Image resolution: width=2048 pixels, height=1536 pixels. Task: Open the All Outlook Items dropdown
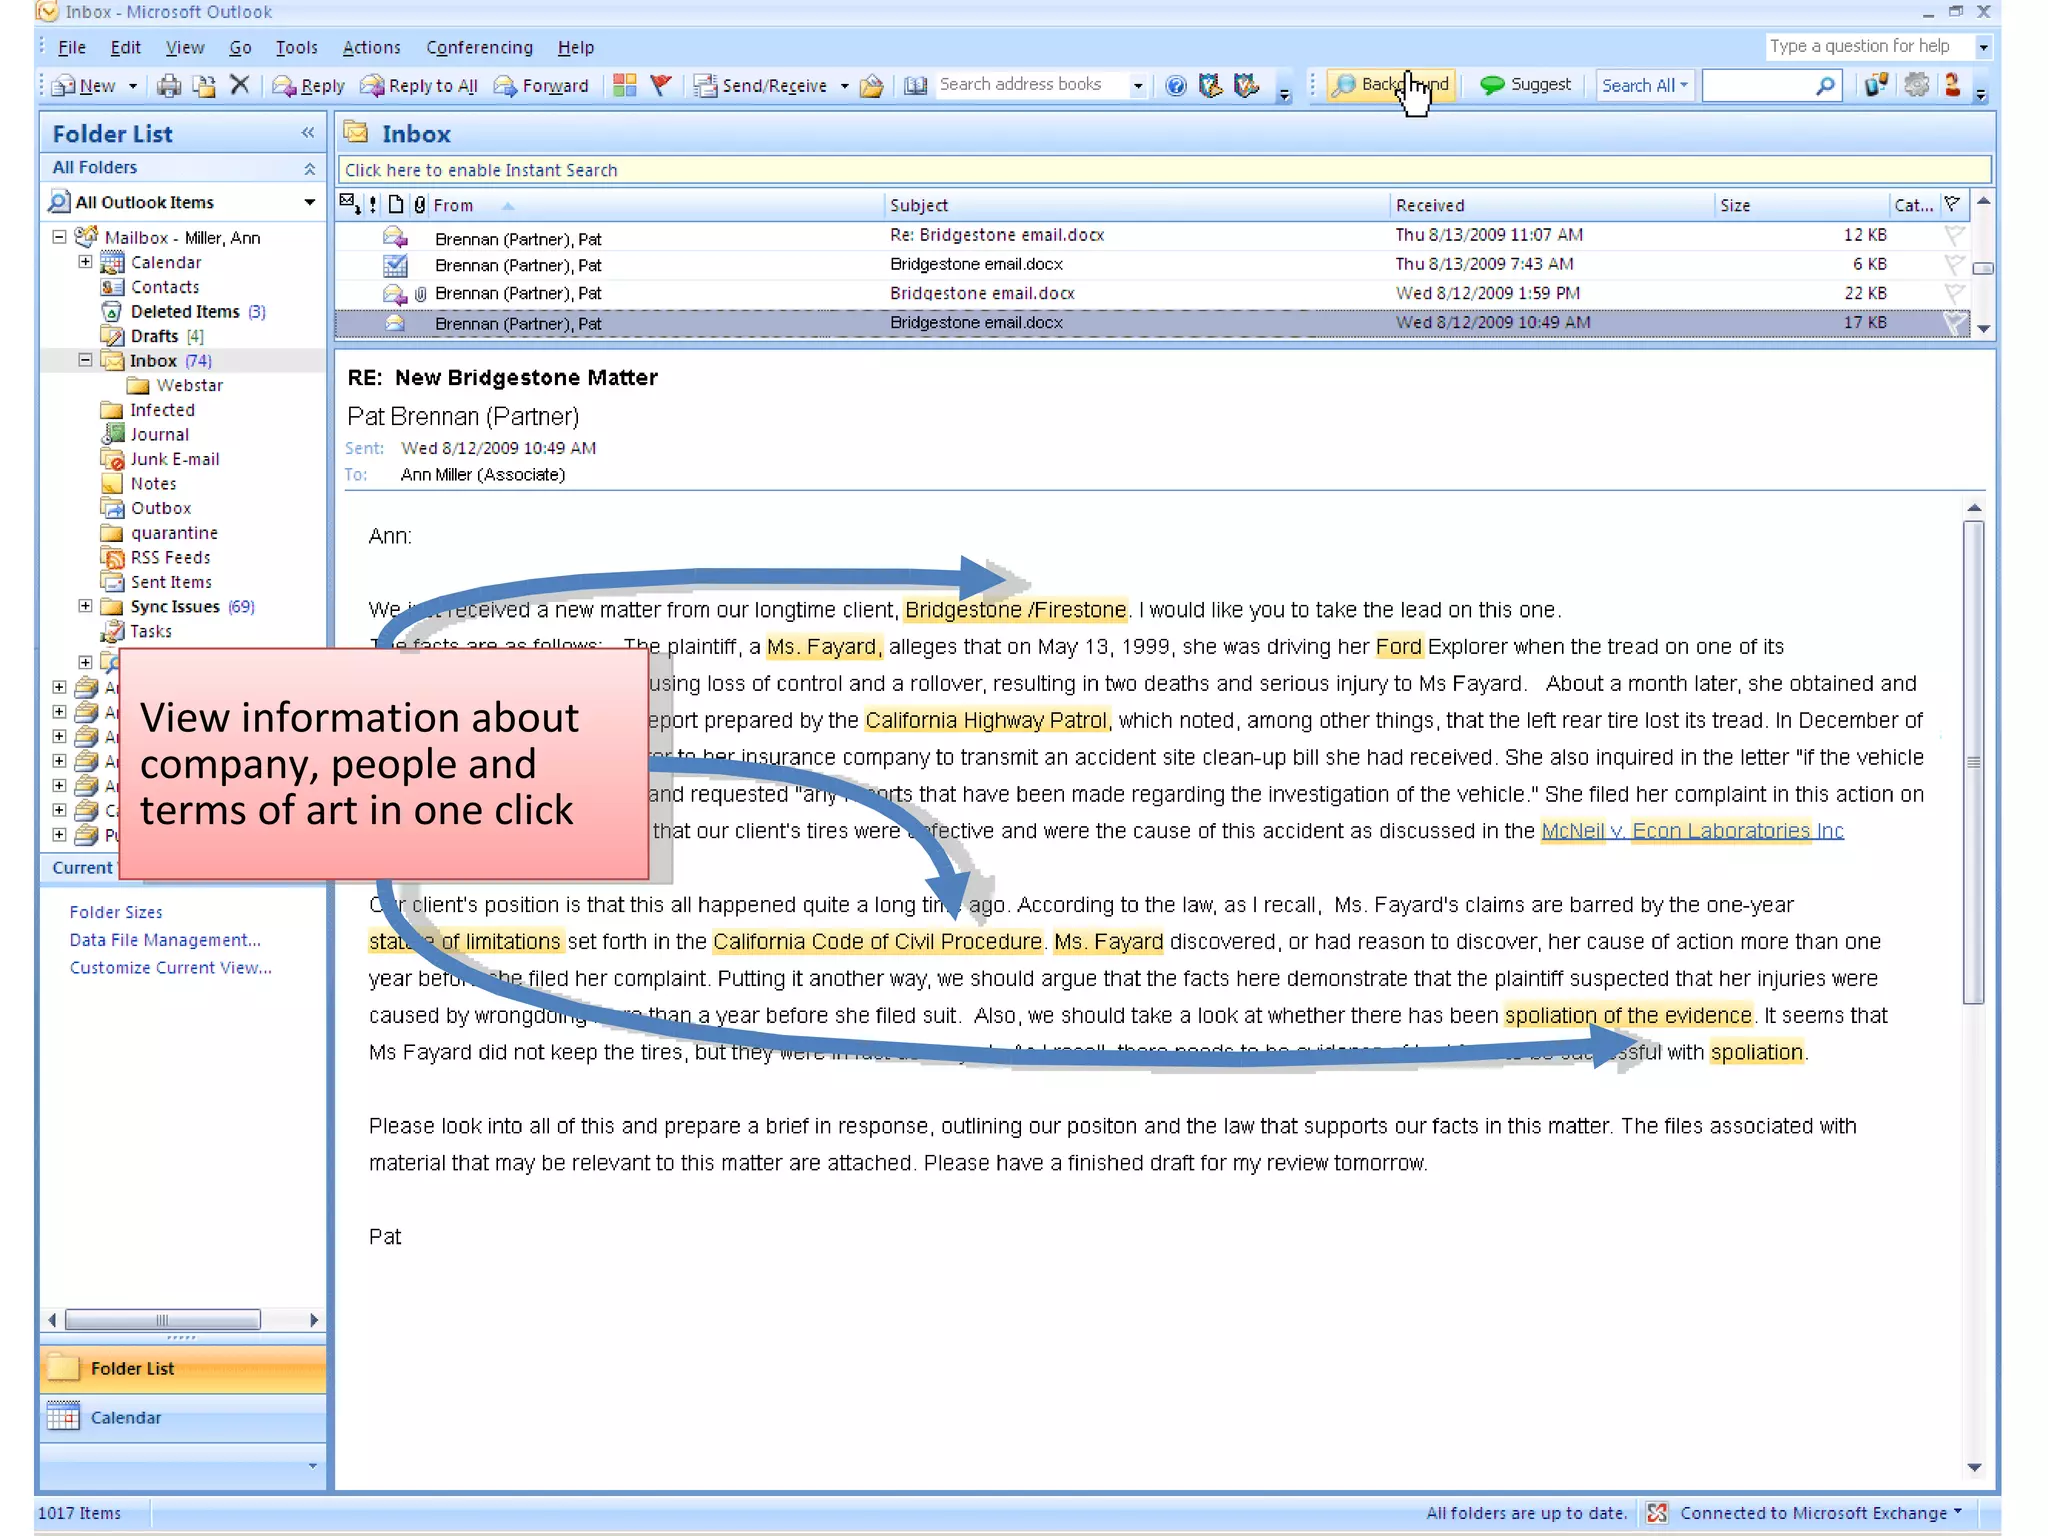point(310,202)
